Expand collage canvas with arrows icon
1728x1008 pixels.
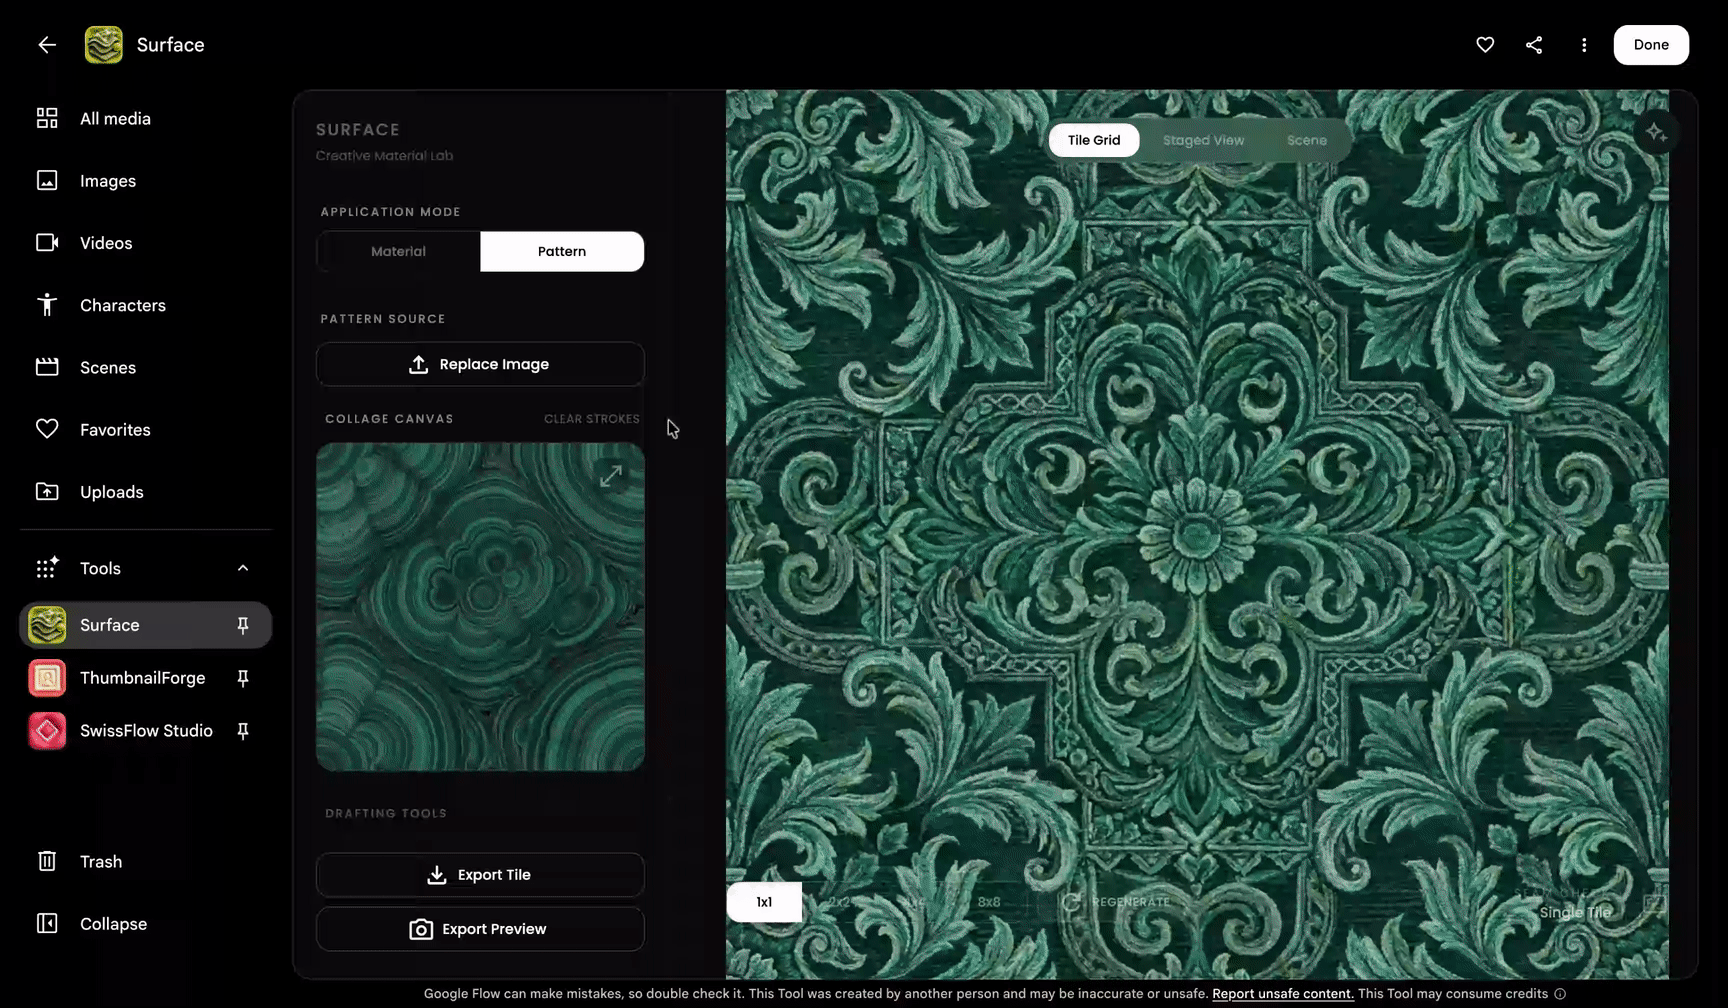611,476
